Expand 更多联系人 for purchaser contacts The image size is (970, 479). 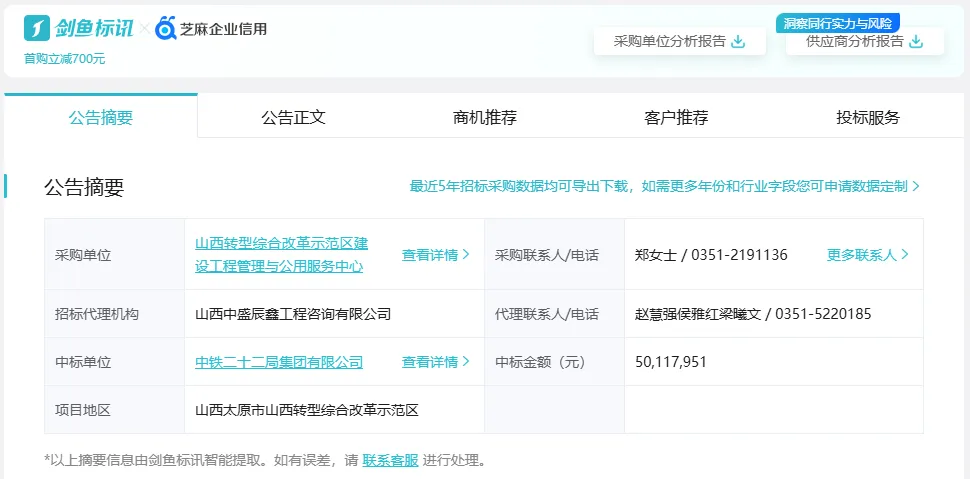click(867, 255)
